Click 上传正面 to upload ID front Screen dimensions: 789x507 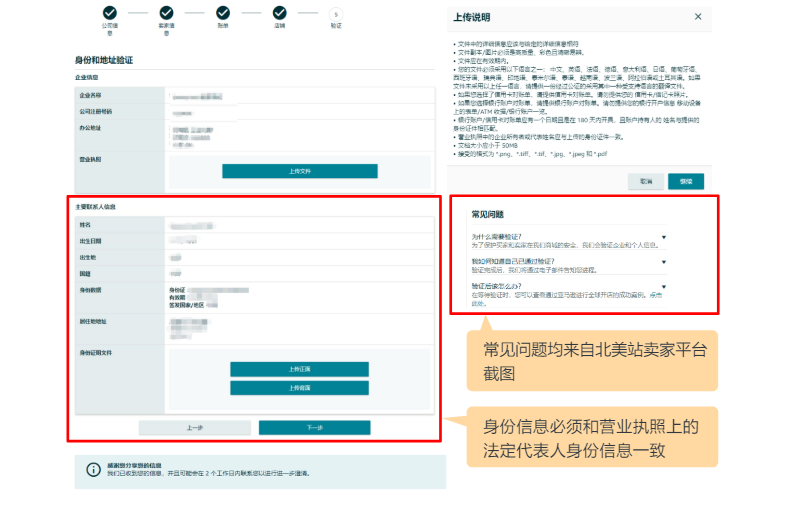point(298,369)
